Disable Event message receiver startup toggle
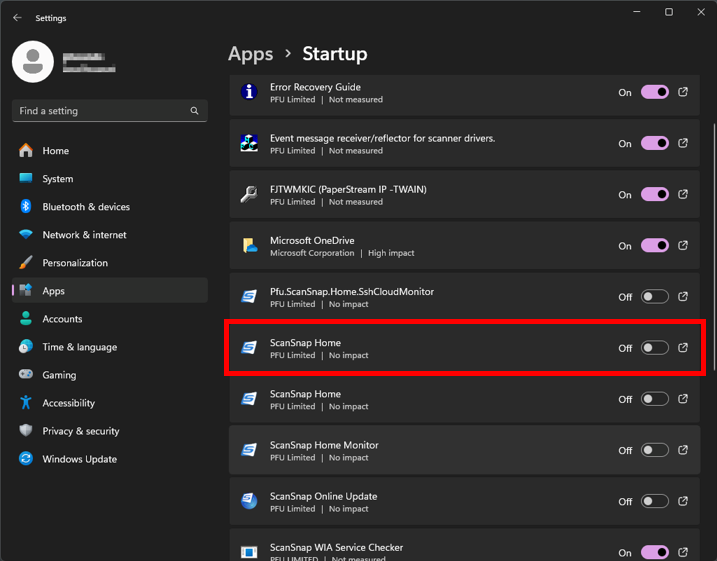 coord(655,143)
